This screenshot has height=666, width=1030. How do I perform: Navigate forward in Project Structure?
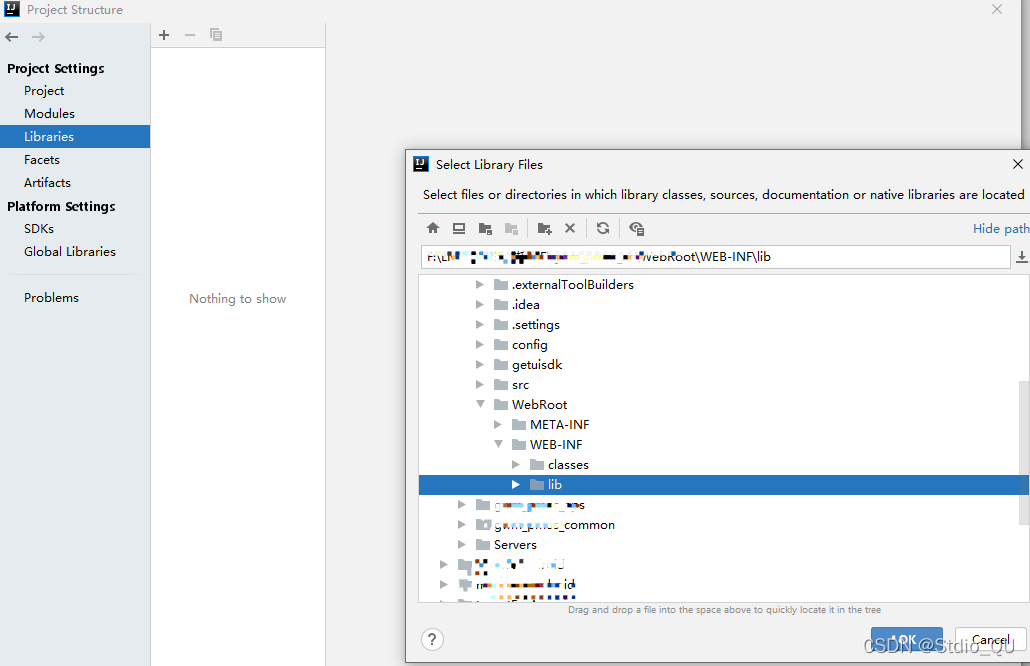coord(38,37)
